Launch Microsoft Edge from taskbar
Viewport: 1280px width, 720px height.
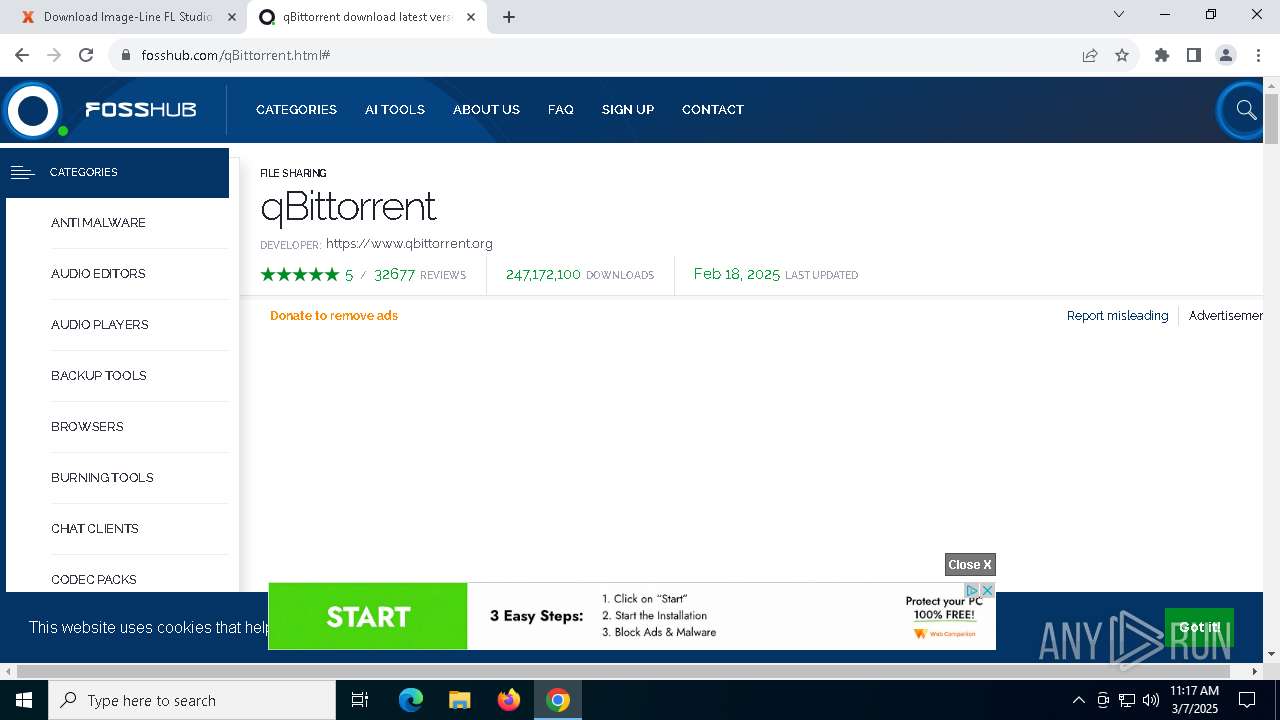pos(411,700)
